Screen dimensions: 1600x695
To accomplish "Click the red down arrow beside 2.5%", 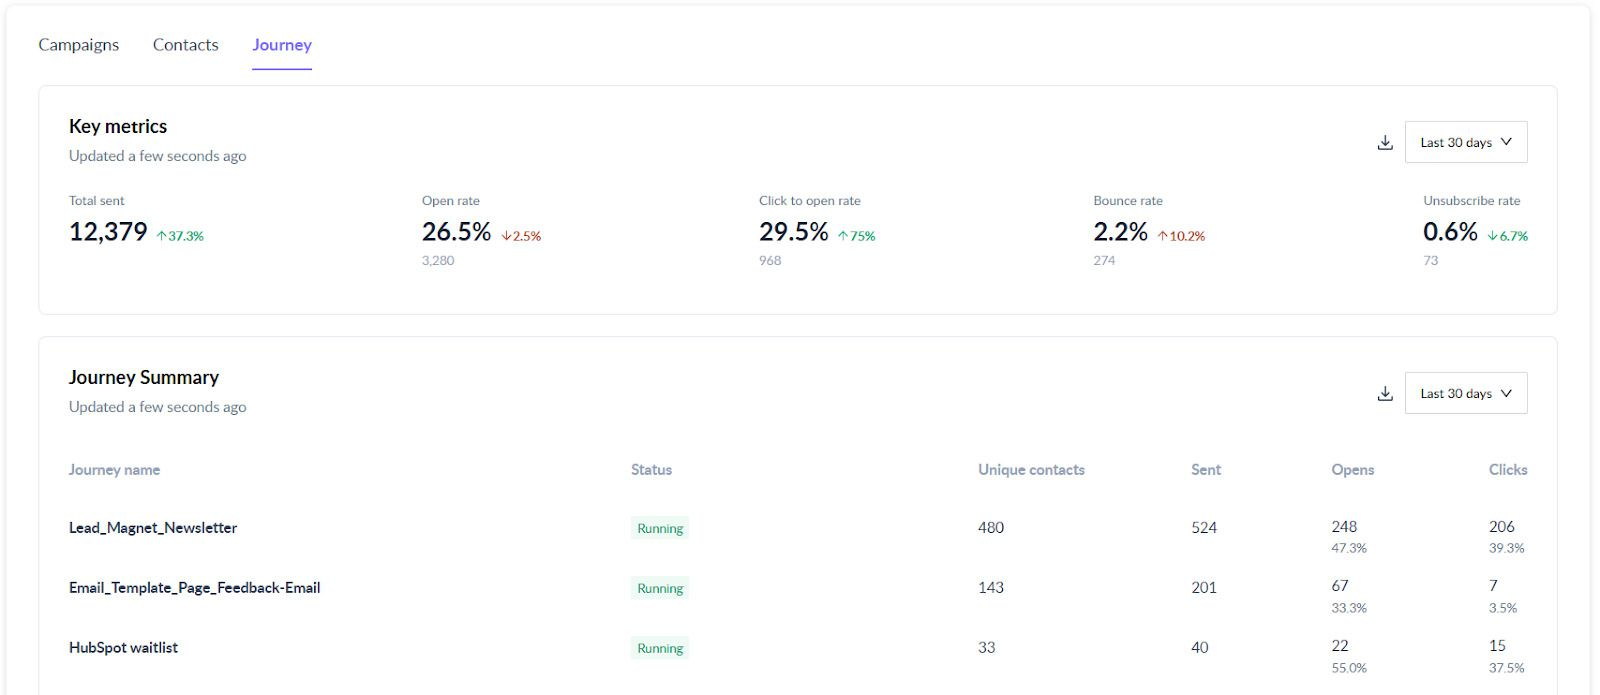I will click(506, 236).
